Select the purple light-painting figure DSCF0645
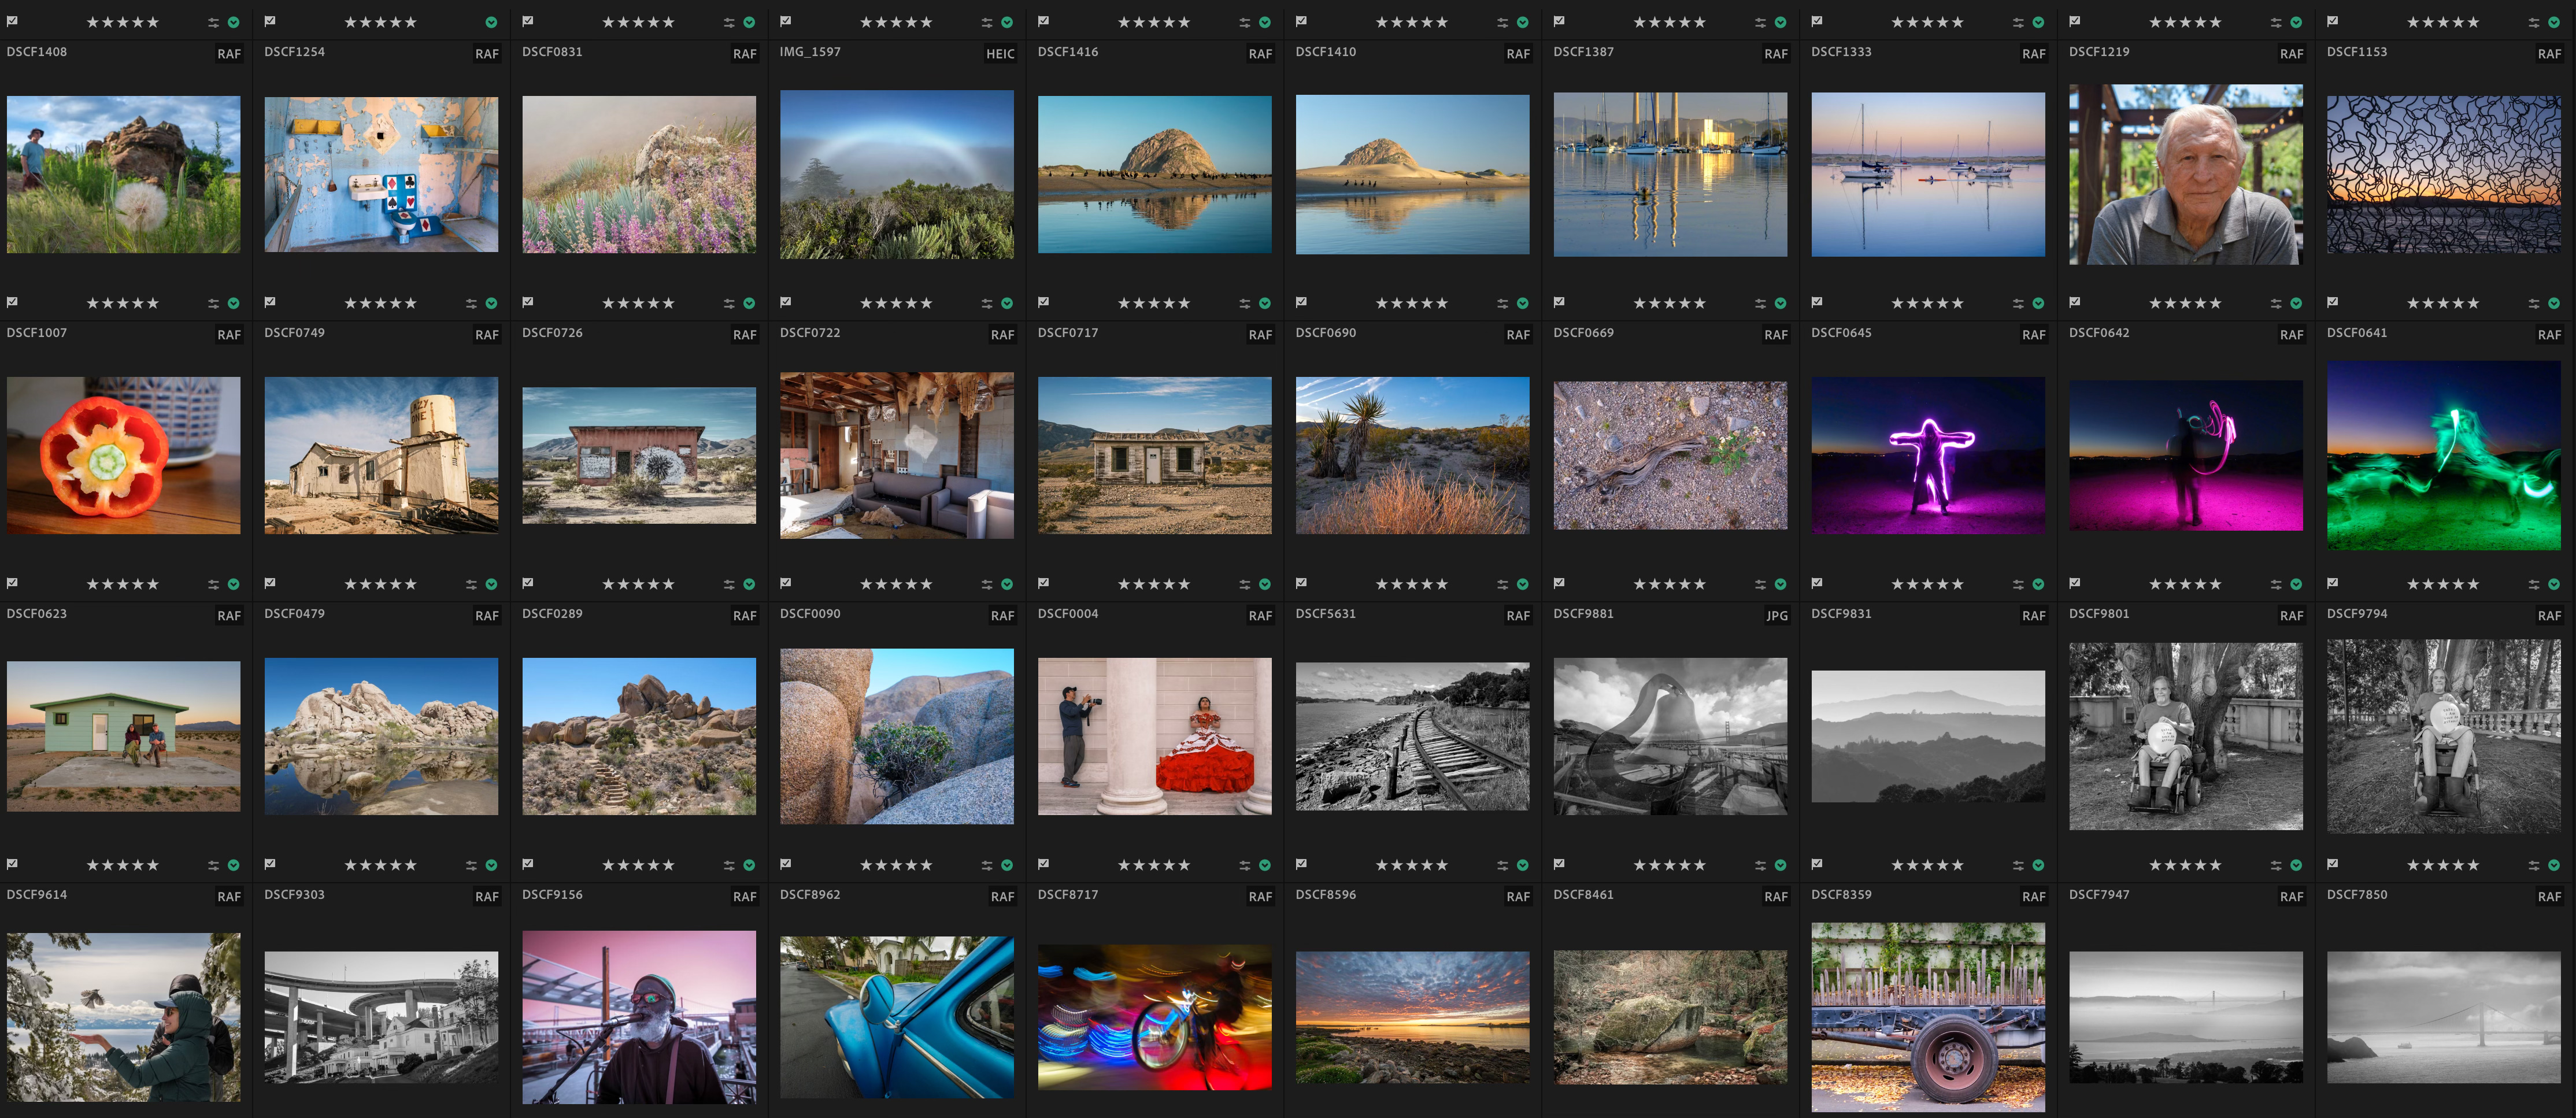 pos(1928,455)
